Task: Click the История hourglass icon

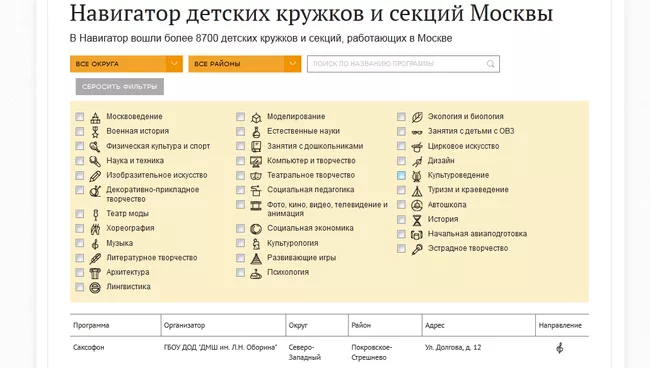Action: [x=417, y=220]
